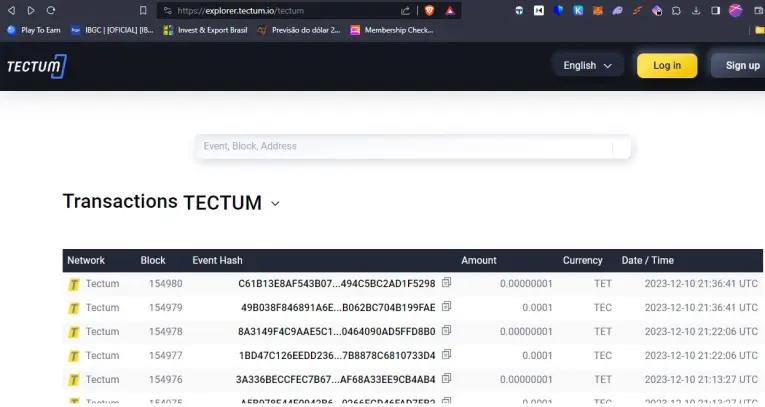Click the browser address bar URL
Screen dimensions: 765x407
[x=241, y=11]
